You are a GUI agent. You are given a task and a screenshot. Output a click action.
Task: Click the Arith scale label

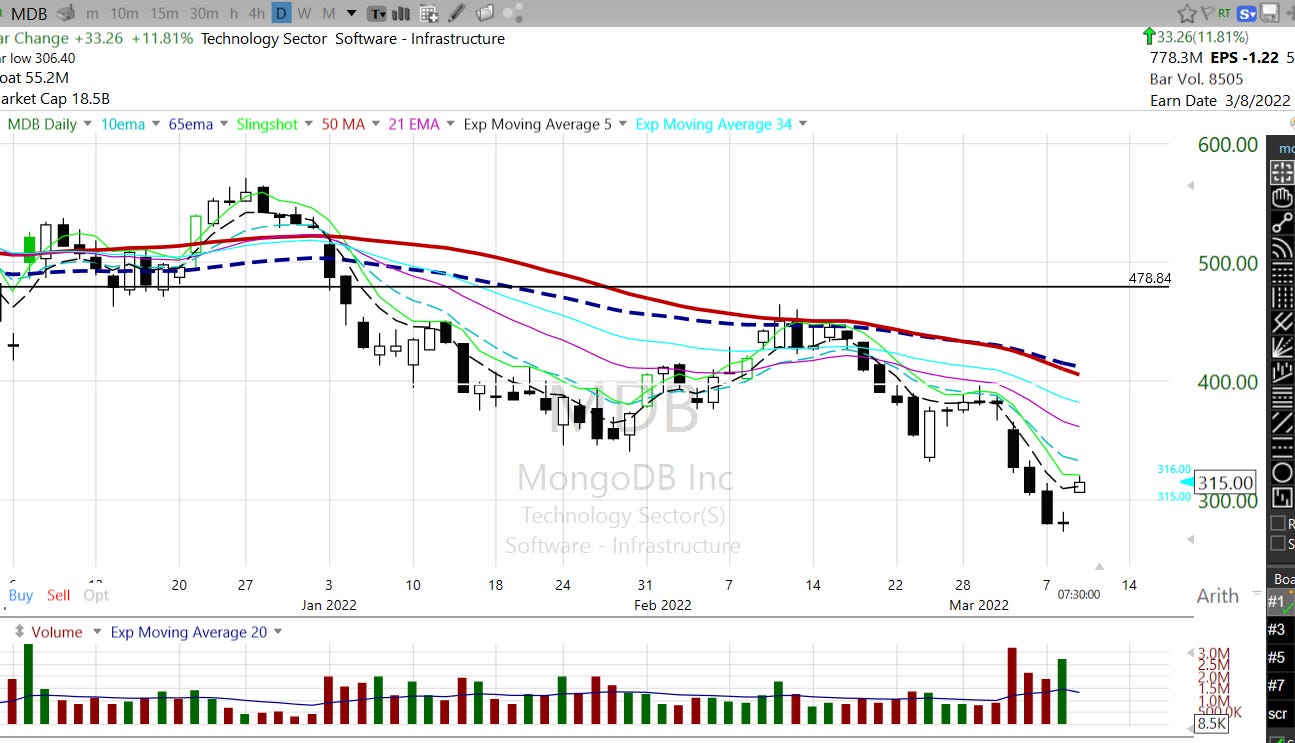click(x=1217, y=596)
